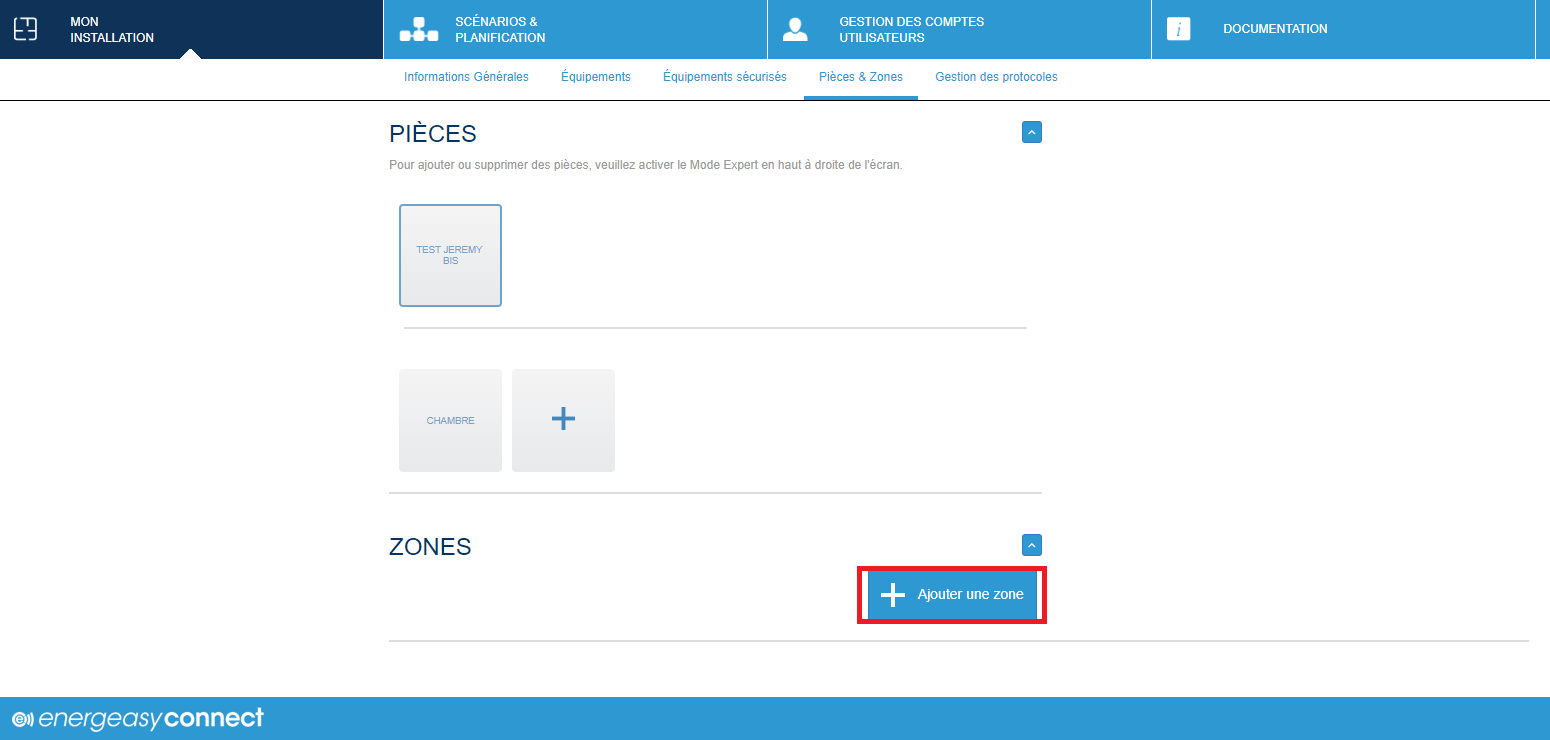Switch to Informations Générales tab
The width and height of the screenshot is (1550, 740).
(x=466, y=77)
